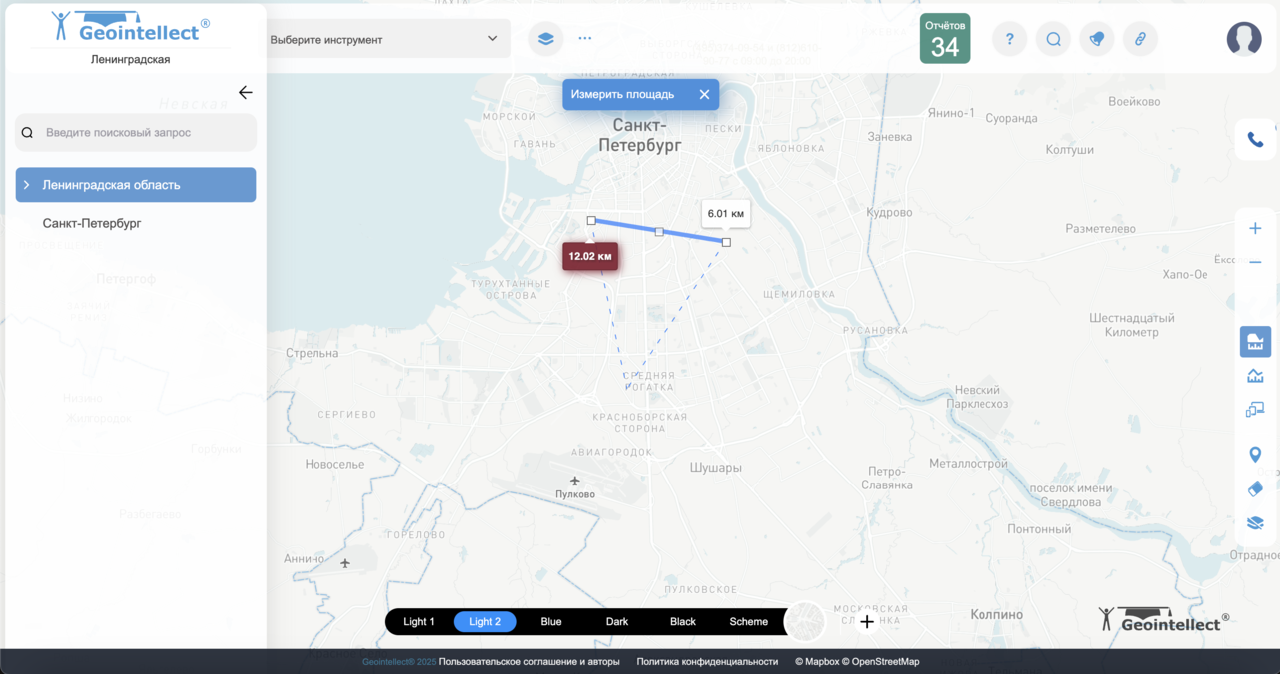The width and height of the screenshot is (1280, 674).
Task: Click the round satellite map thumbnail
Action: click(x=805, y=621)
